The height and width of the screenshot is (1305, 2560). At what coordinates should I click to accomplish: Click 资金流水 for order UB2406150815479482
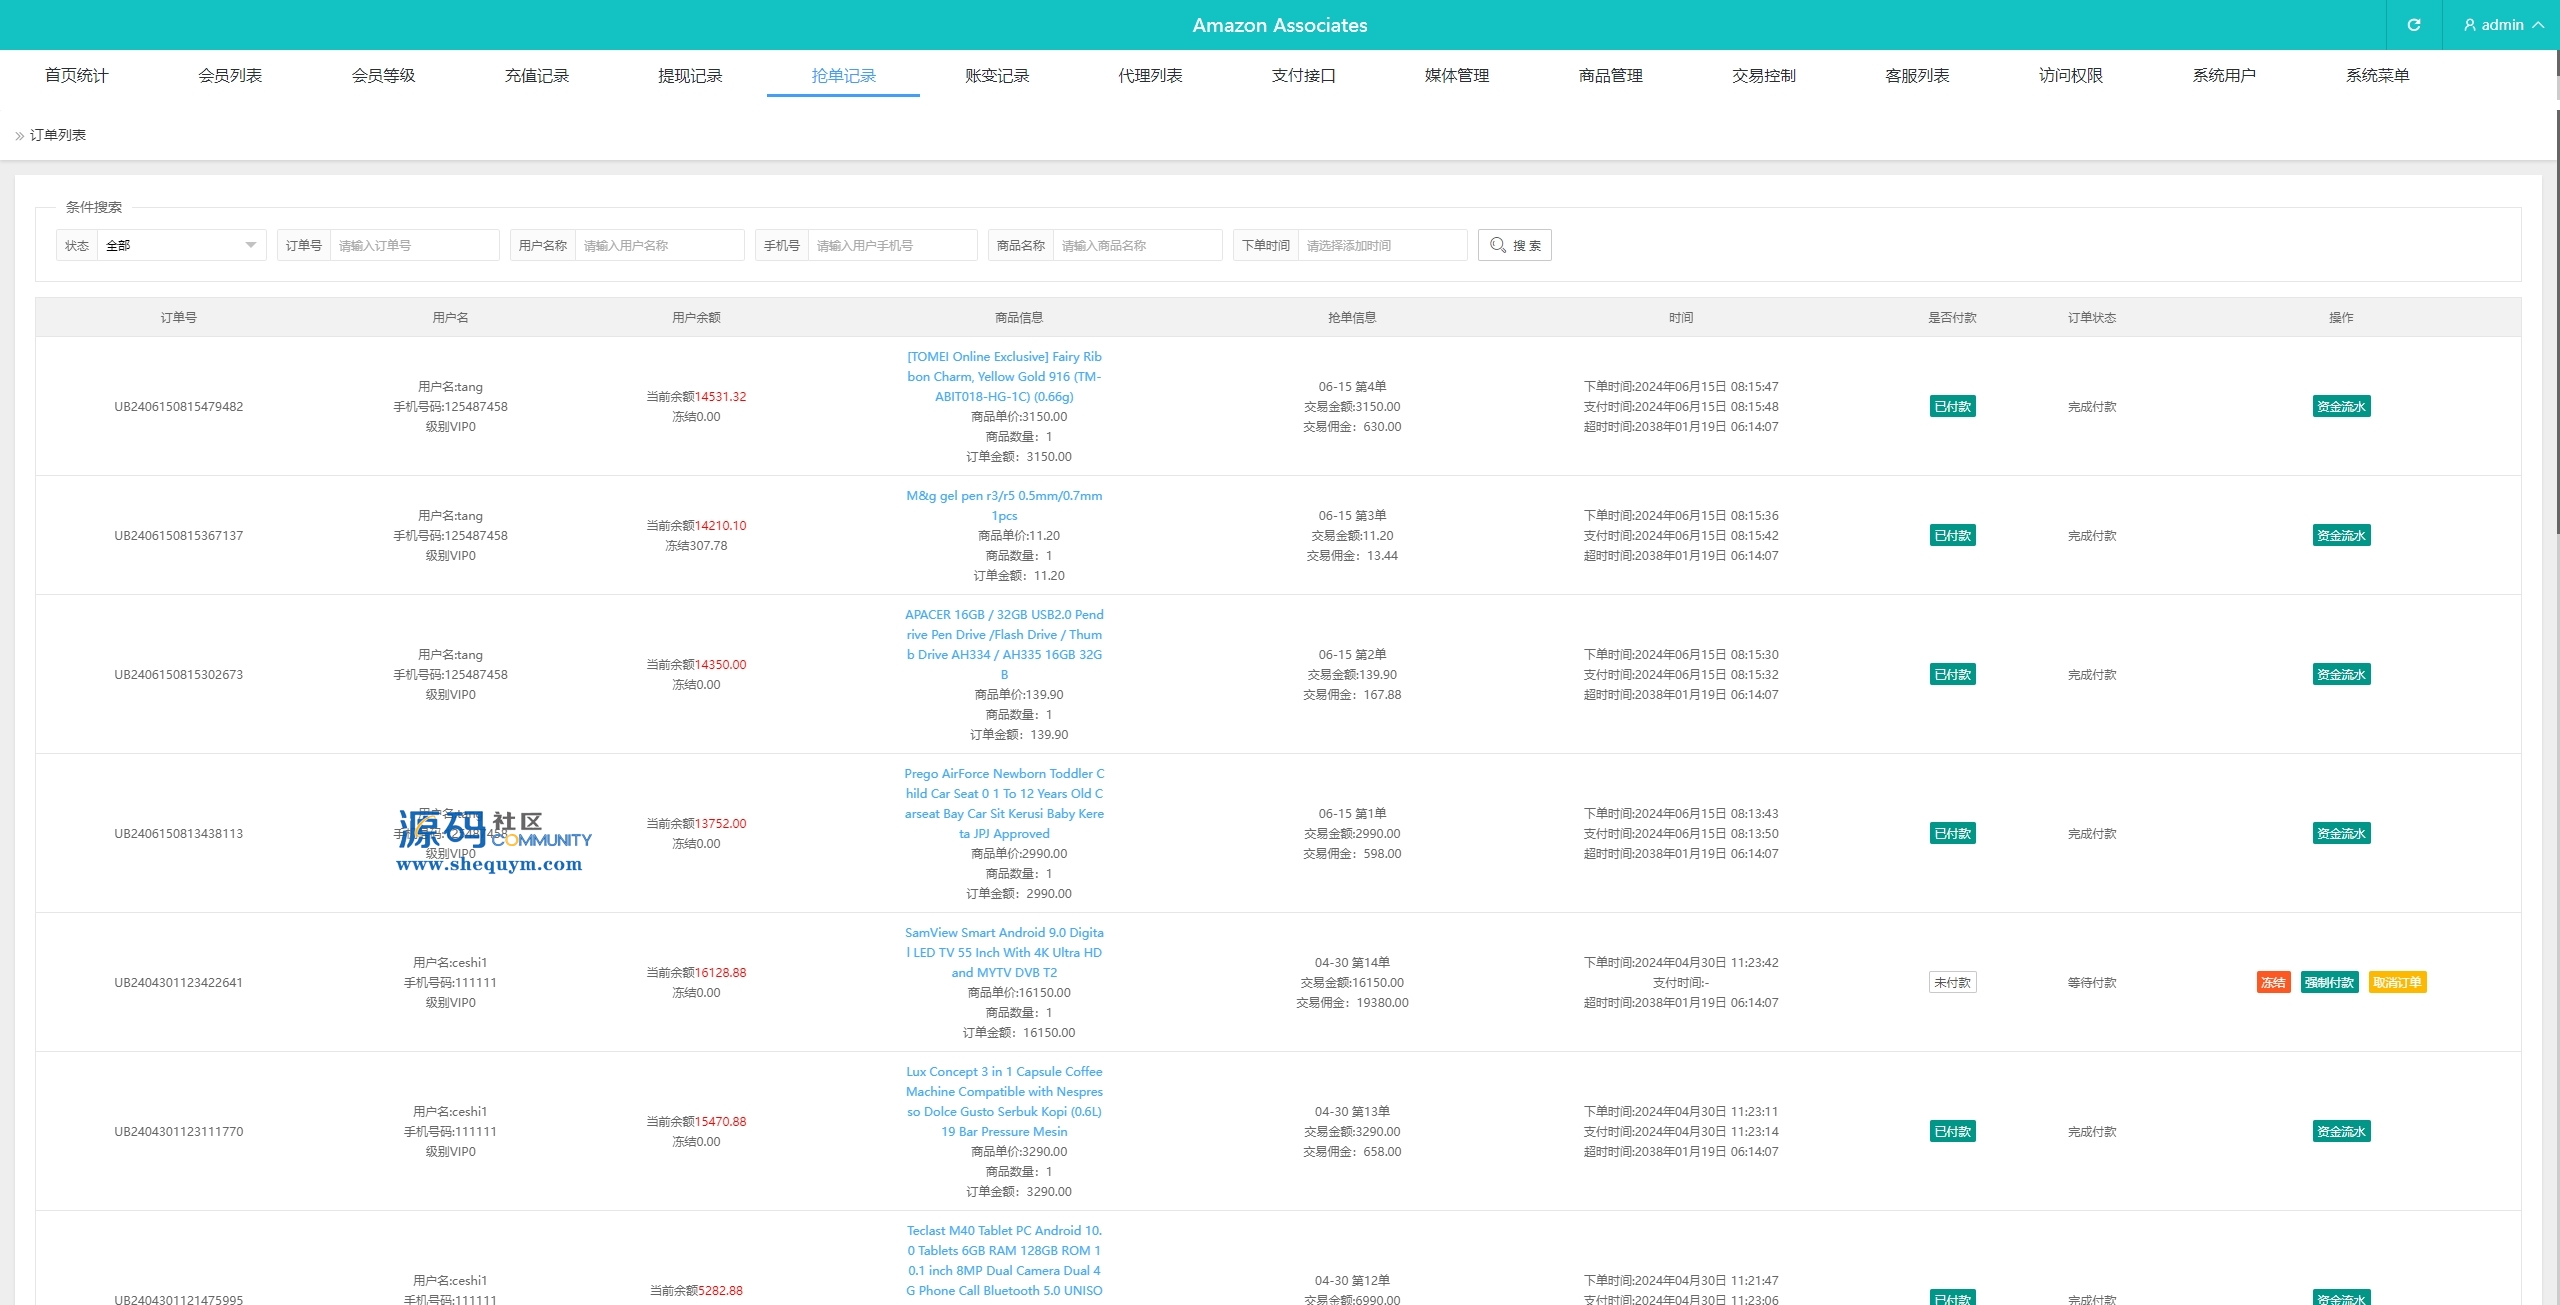point(2341,406)
